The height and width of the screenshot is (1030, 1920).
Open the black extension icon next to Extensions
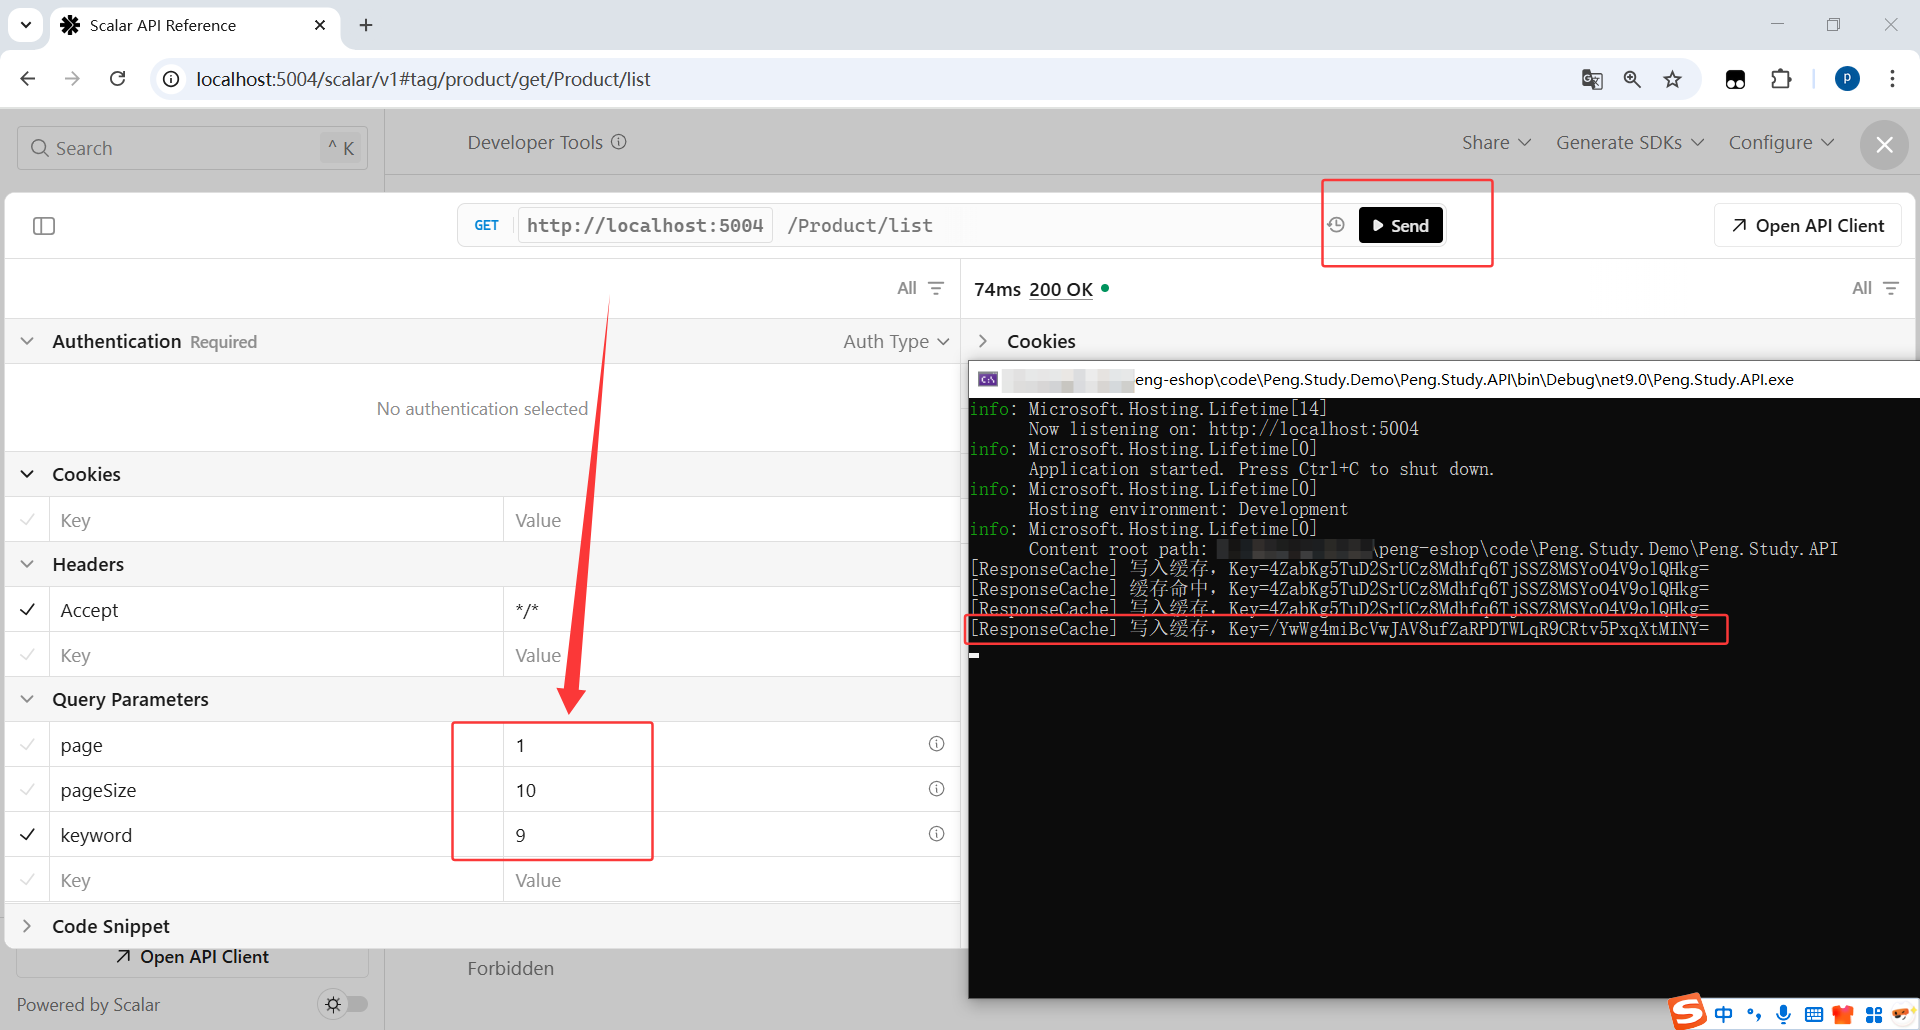pyautogui.click(x=1736, y=79)
